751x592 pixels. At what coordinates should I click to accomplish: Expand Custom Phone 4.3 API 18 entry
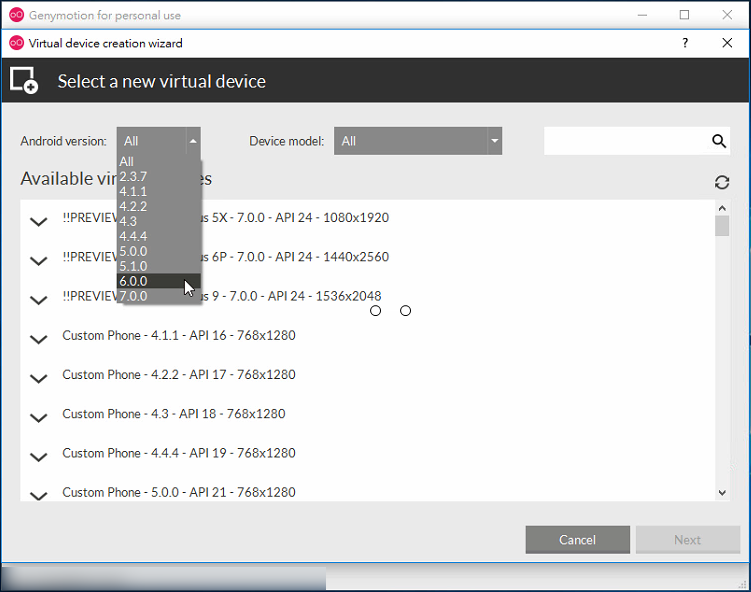(38, 417)
